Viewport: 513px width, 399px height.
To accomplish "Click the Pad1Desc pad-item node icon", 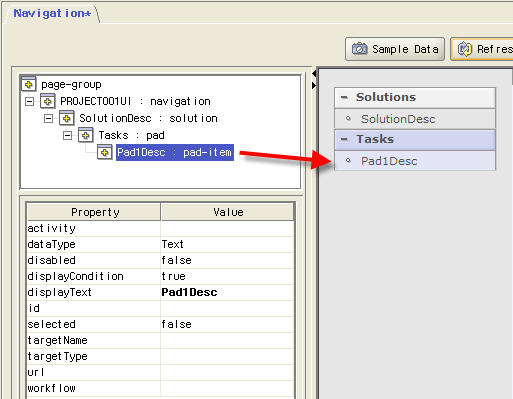I will point(104,152).
